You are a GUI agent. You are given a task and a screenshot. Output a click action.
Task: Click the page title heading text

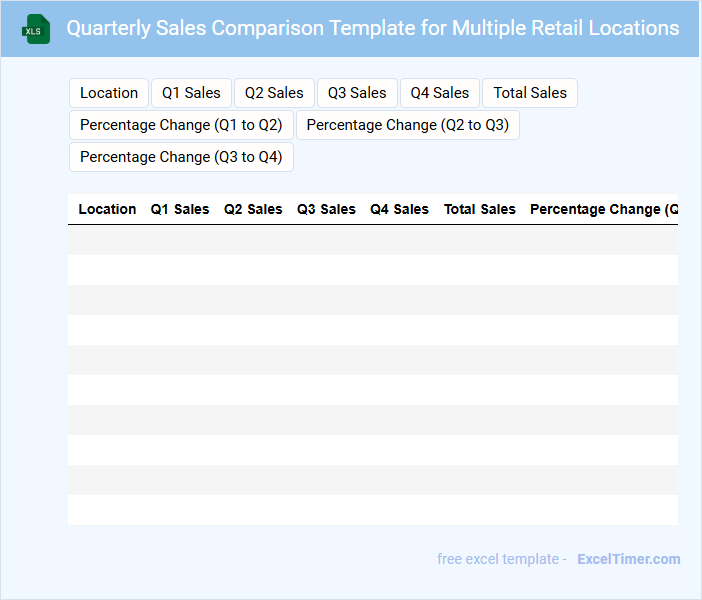coord(373,28)
